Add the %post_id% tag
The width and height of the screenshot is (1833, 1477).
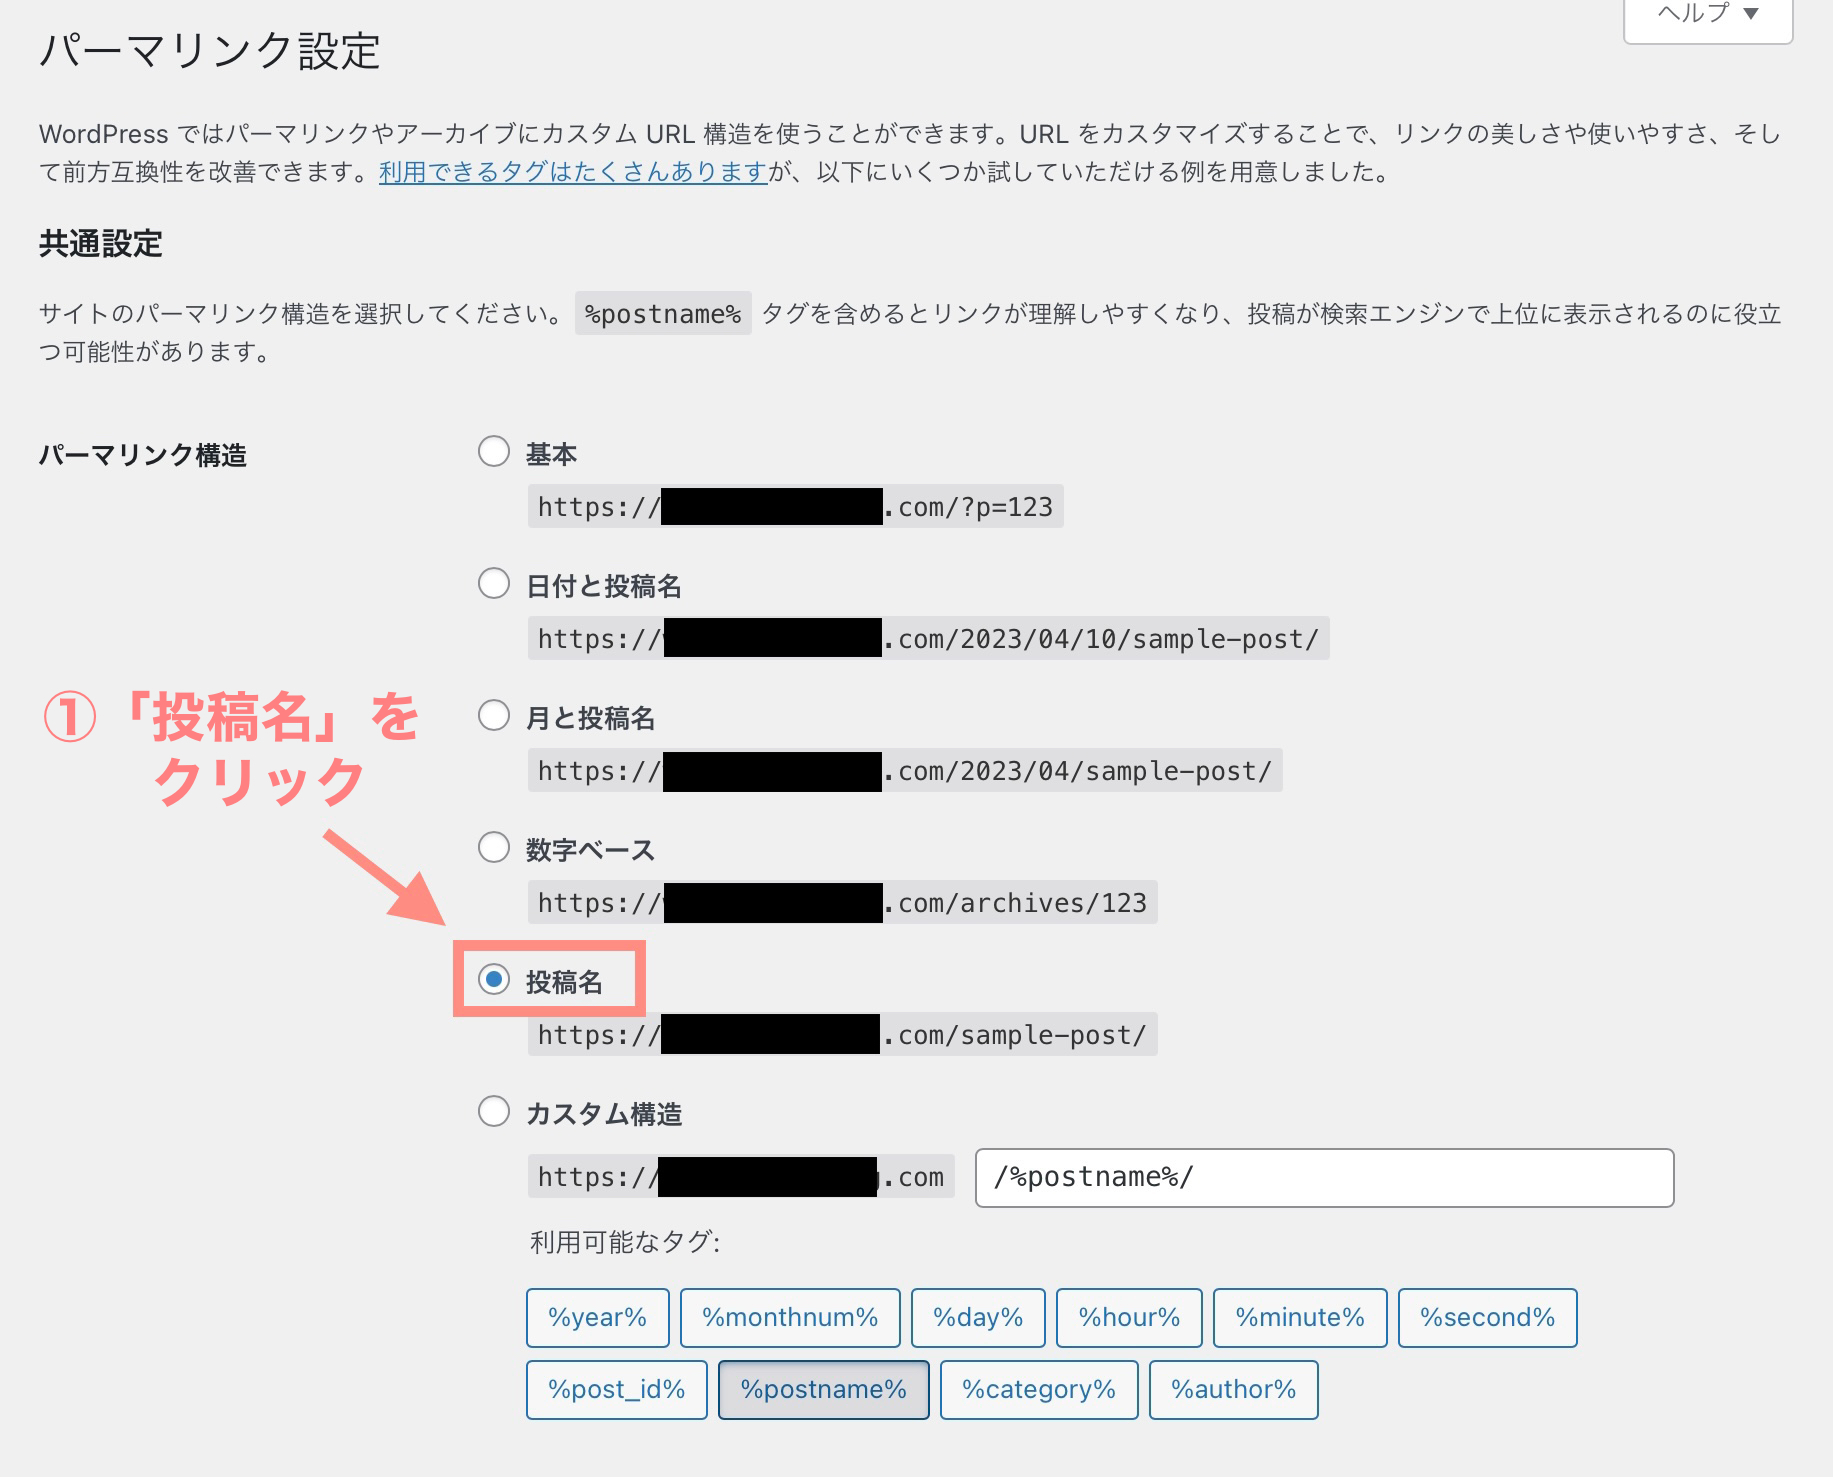616,1390
